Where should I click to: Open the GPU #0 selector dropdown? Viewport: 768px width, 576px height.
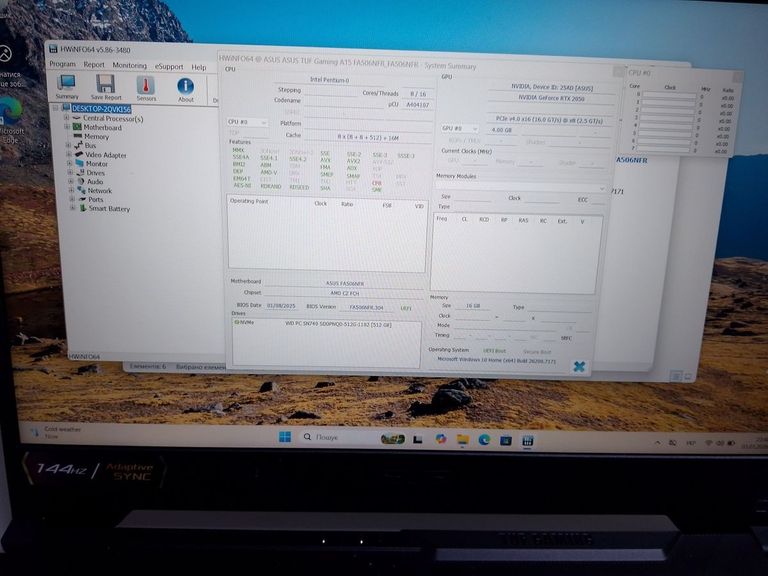click(460, 128)
